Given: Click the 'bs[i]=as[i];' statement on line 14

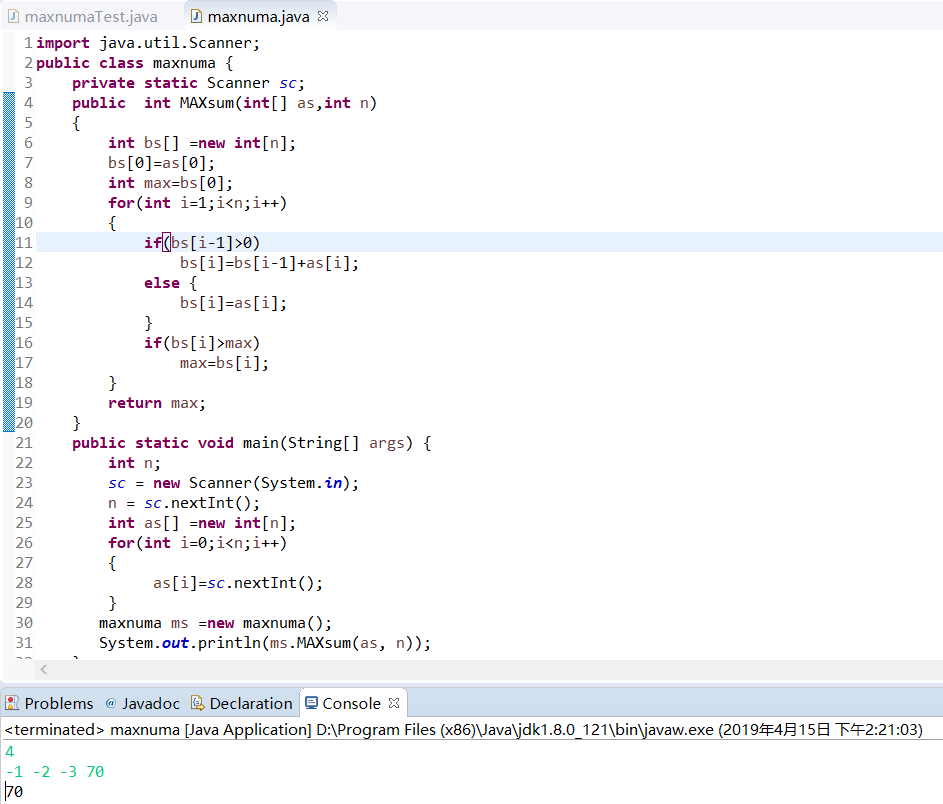Looking at the screenshot, I should point(233,303).
